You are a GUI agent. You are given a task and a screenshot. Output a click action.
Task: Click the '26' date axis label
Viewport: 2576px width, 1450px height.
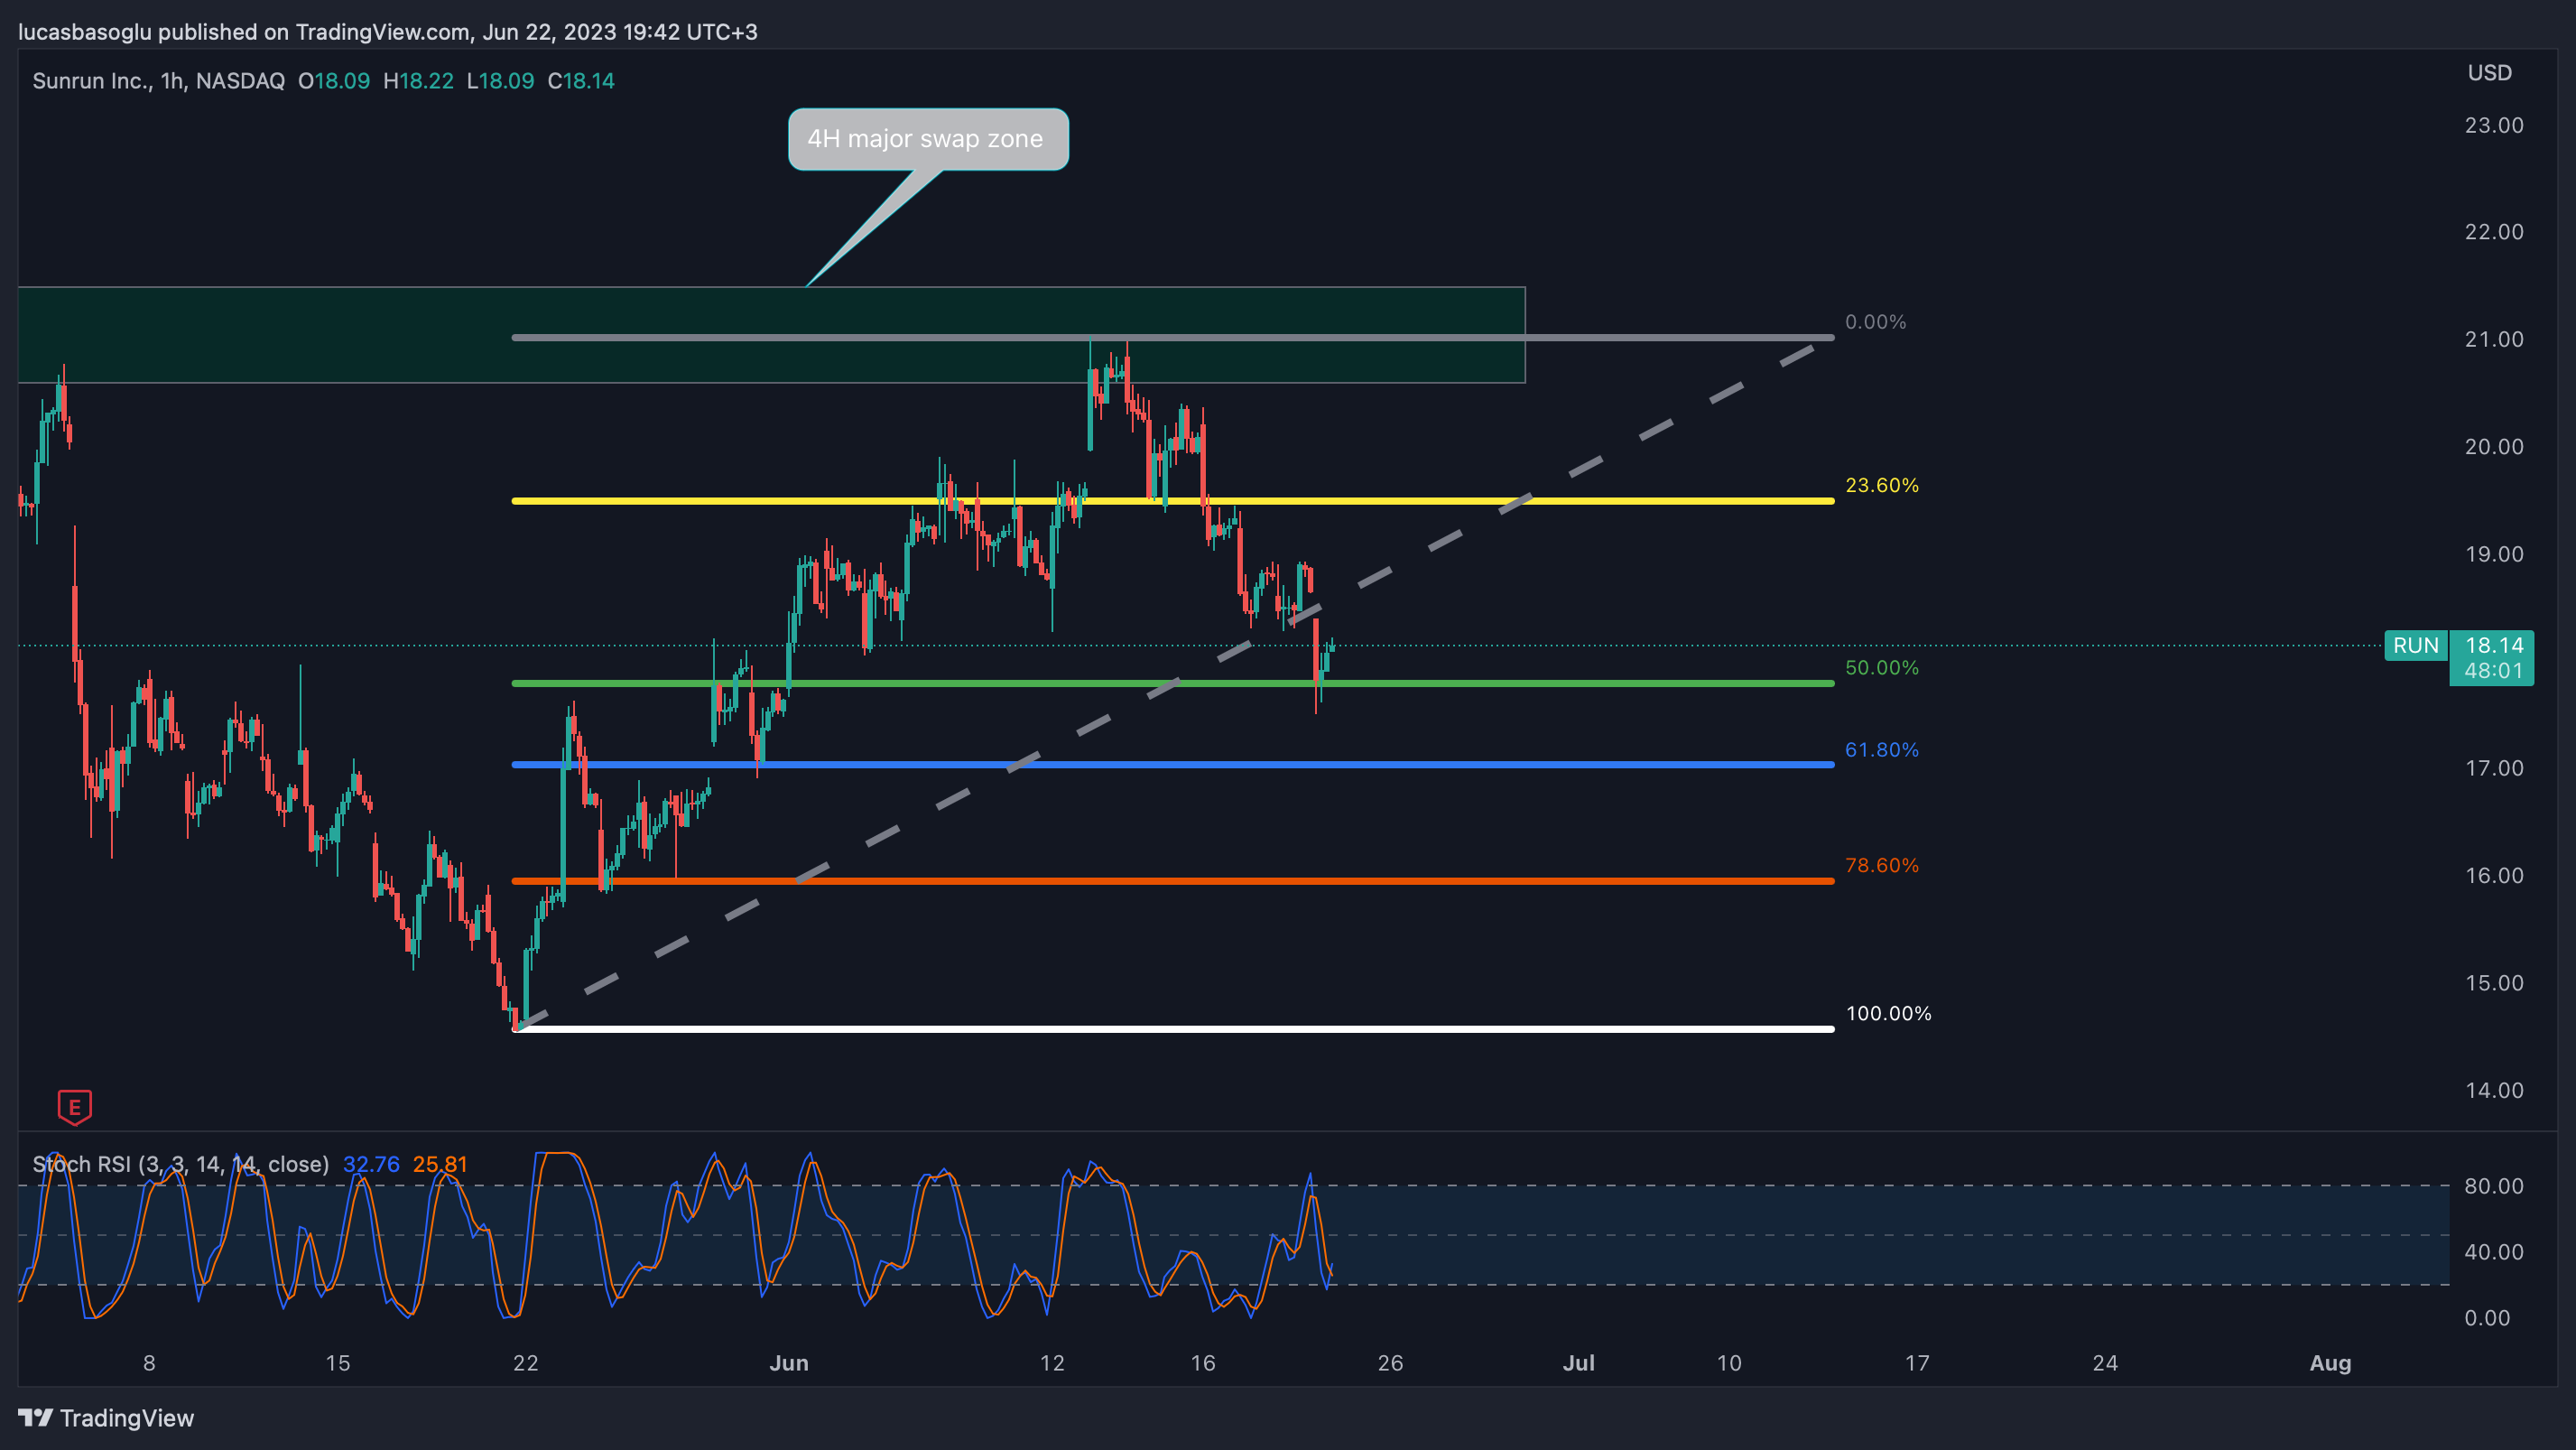pos(1391,1363)
